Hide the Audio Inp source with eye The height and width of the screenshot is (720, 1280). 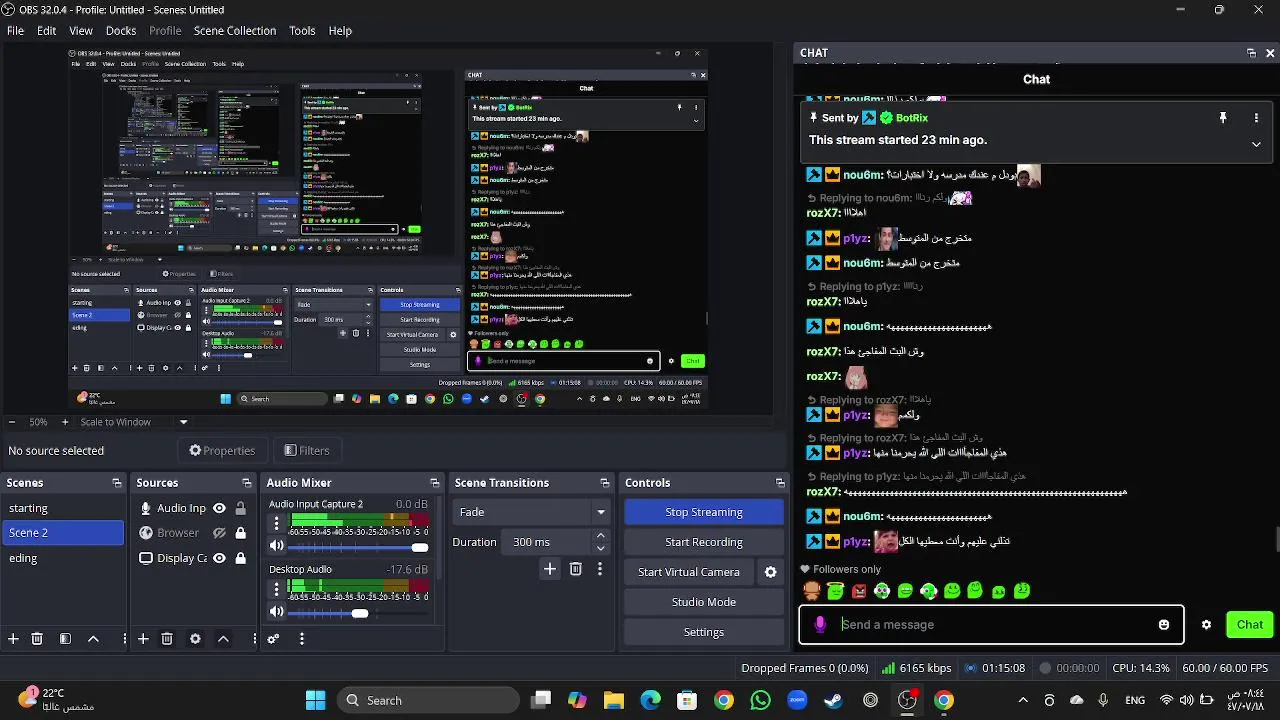pyautogui.click(x=219, y=508)
